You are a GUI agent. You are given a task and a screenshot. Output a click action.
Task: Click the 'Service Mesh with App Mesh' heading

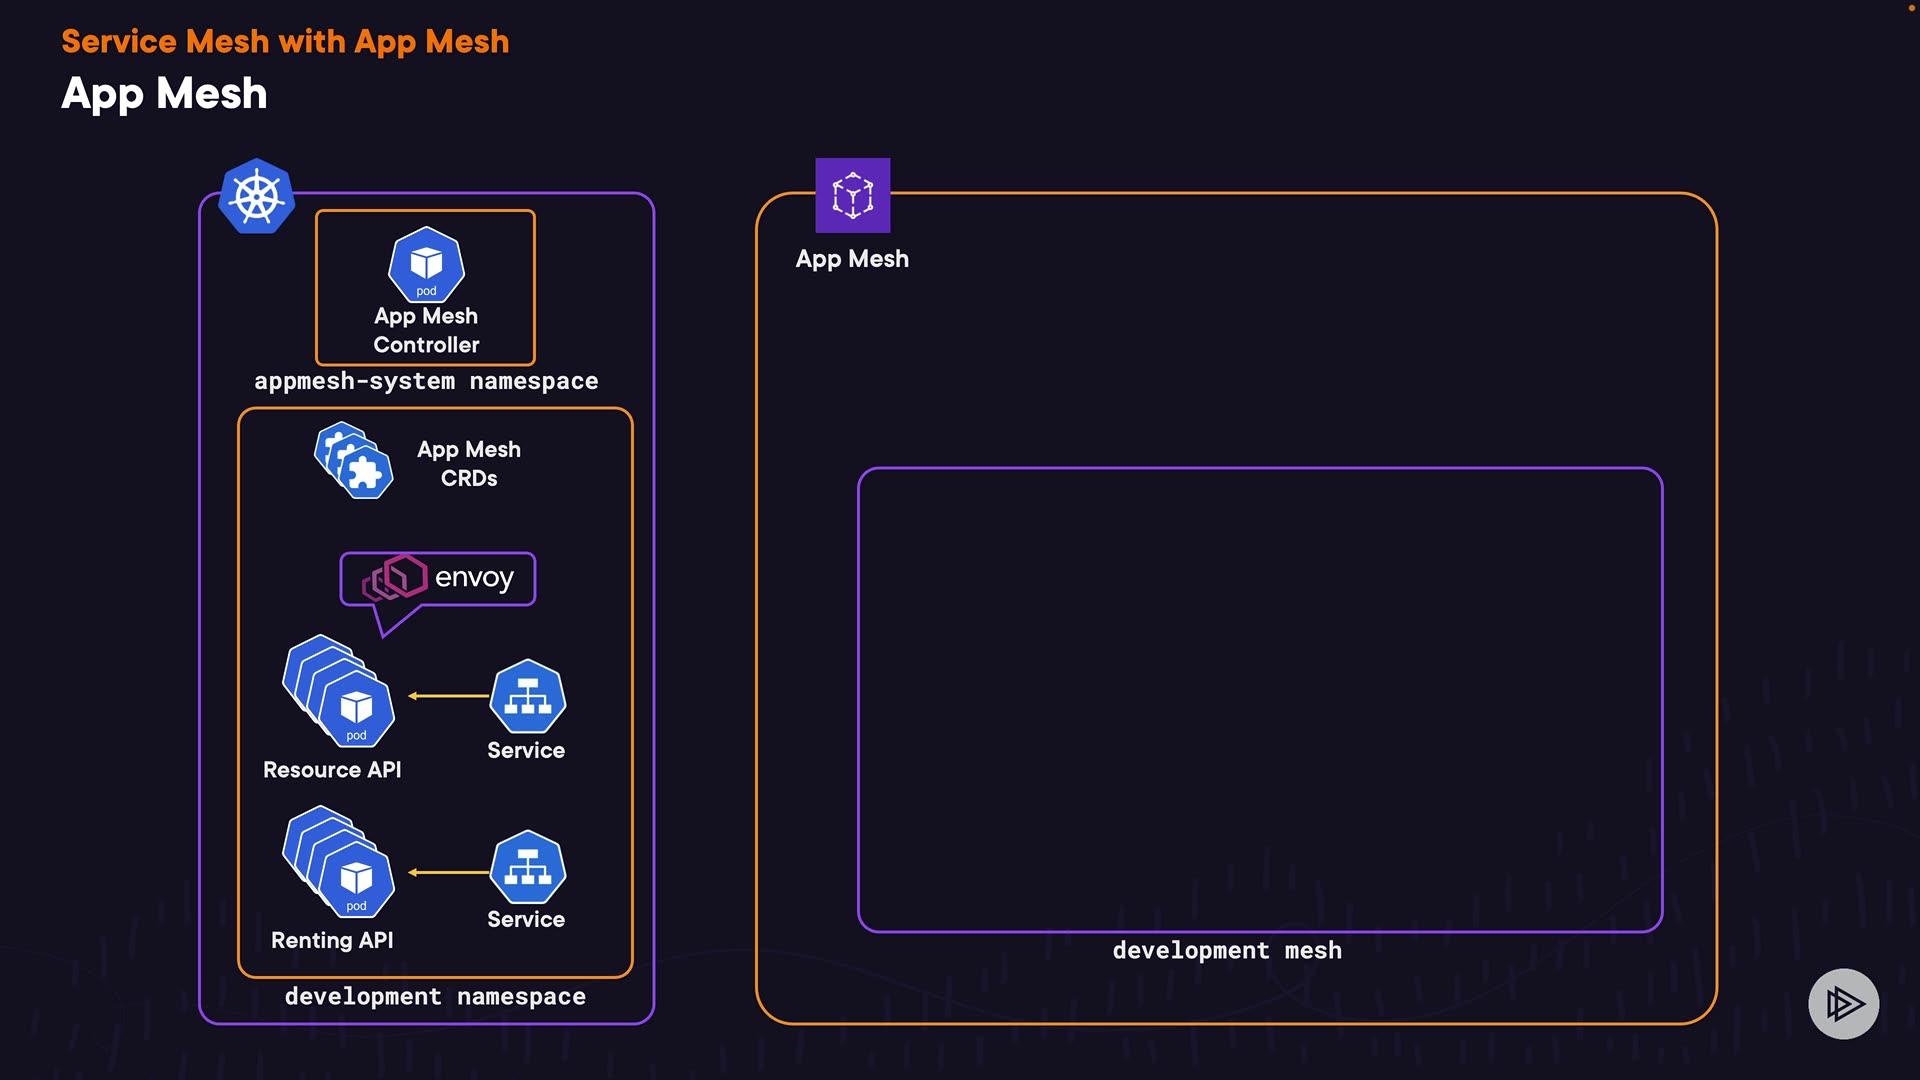point(285,42)
